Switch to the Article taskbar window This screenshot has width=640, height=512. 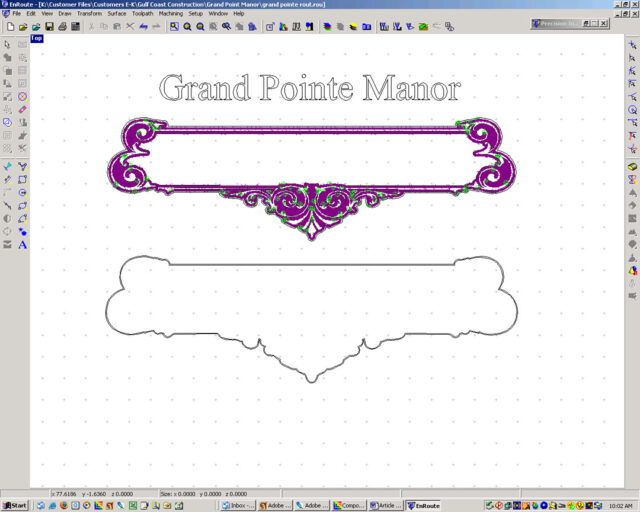pos(385,505)
